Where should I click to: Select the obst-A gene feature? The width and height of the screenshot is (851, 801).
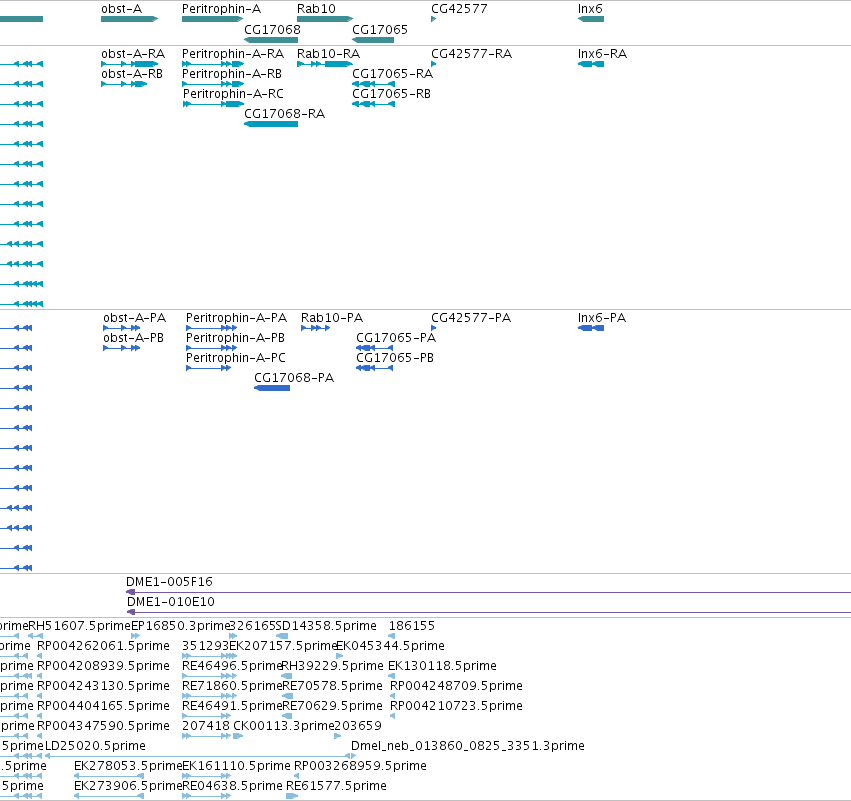pos(129,19)
